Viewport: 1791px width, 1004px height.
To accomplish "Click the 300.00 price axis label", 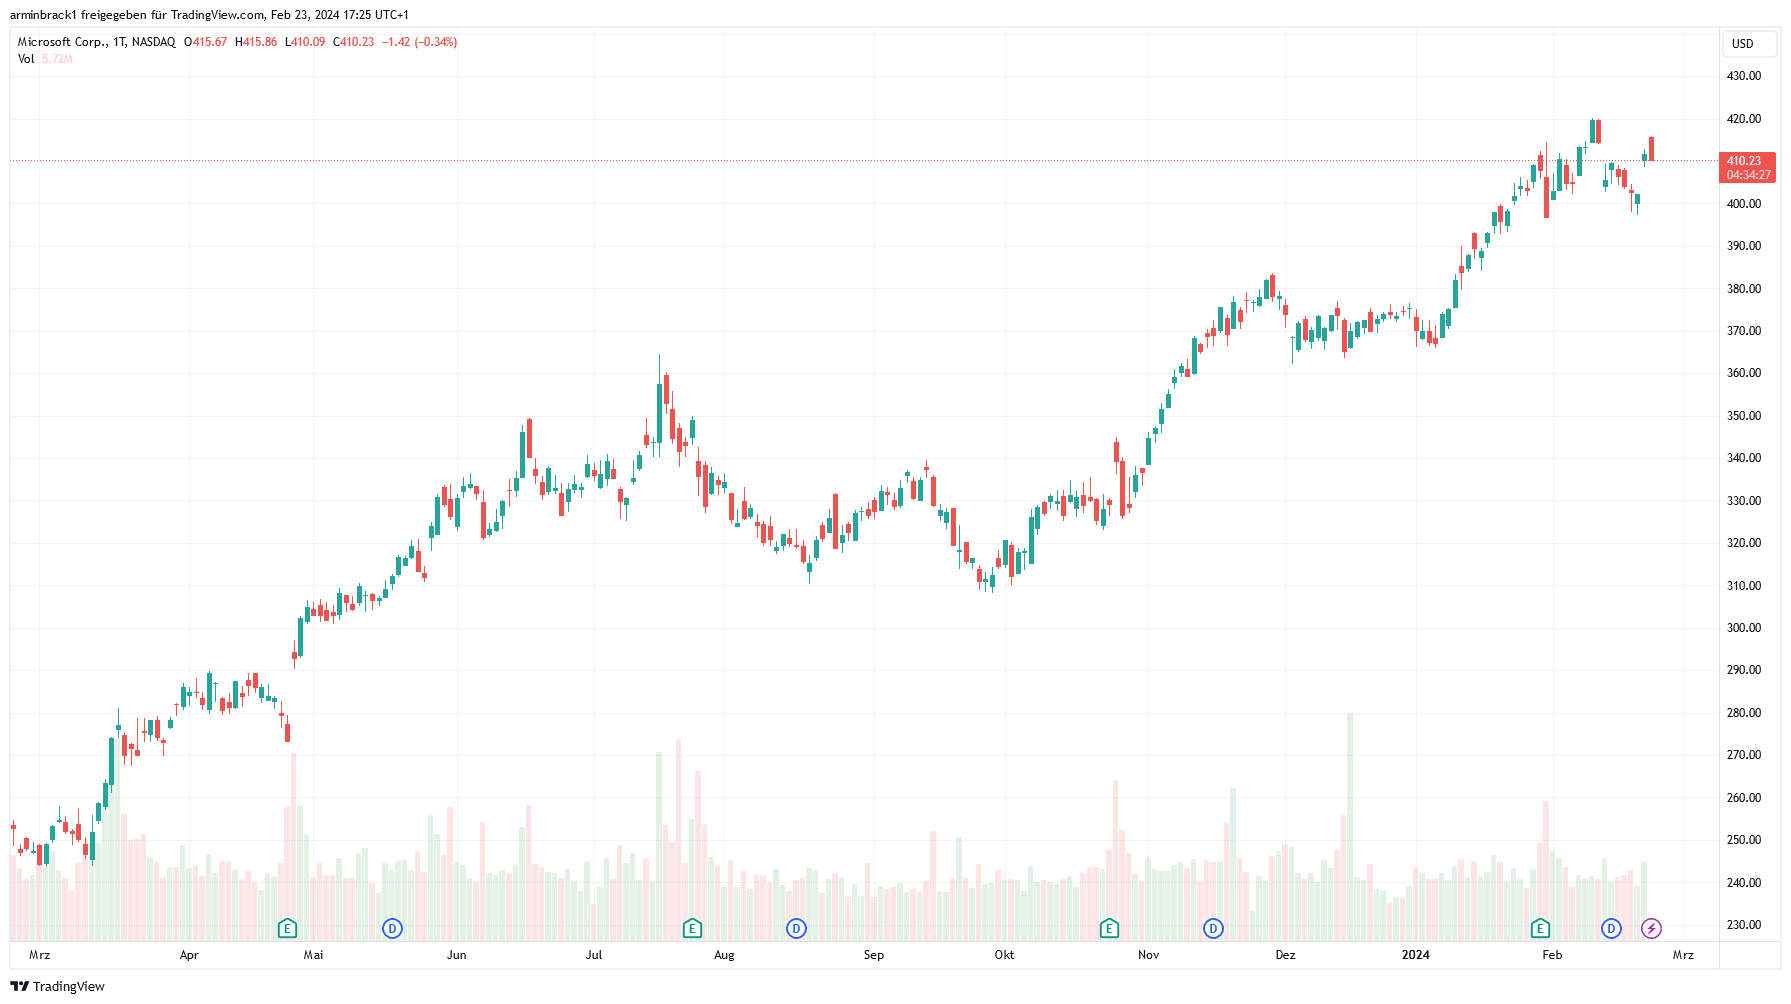I will [x=1744, y=628].
